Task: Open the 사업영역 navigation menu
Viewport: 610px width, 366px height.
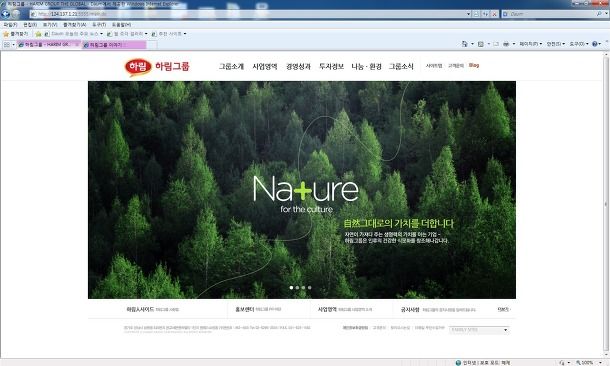Action: click(265, 67)
